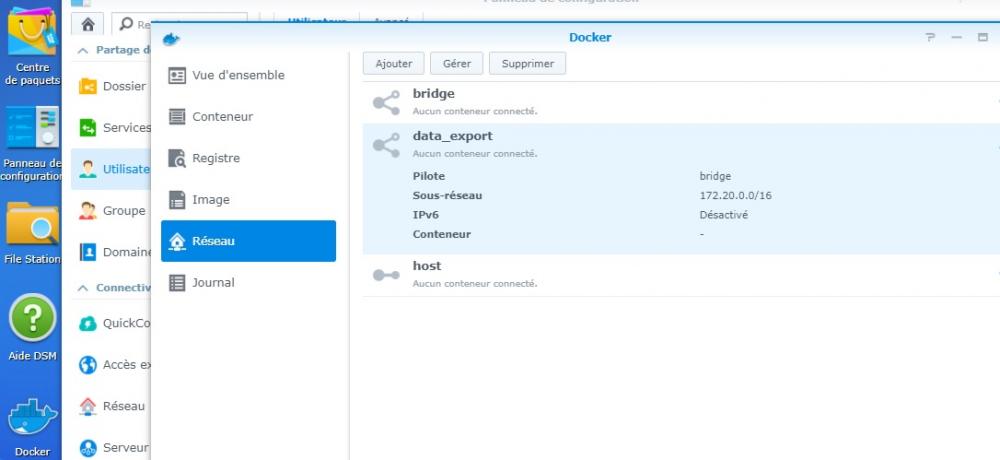Screen dimensions: 1000x460
Task: Click Accès externe globe icon
Action: coord(87,365)
